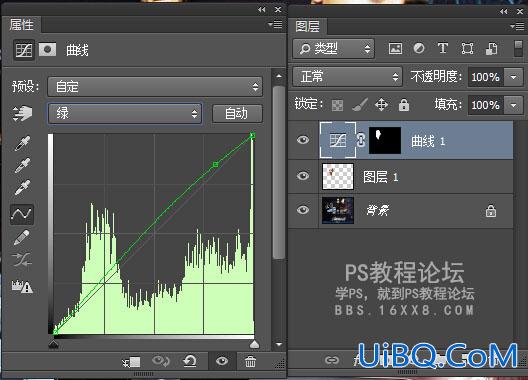Collapse the Layers panel double-arrow
Image resolution: width=528 pixels, height=380 pixels.
[x=503, y=11]
